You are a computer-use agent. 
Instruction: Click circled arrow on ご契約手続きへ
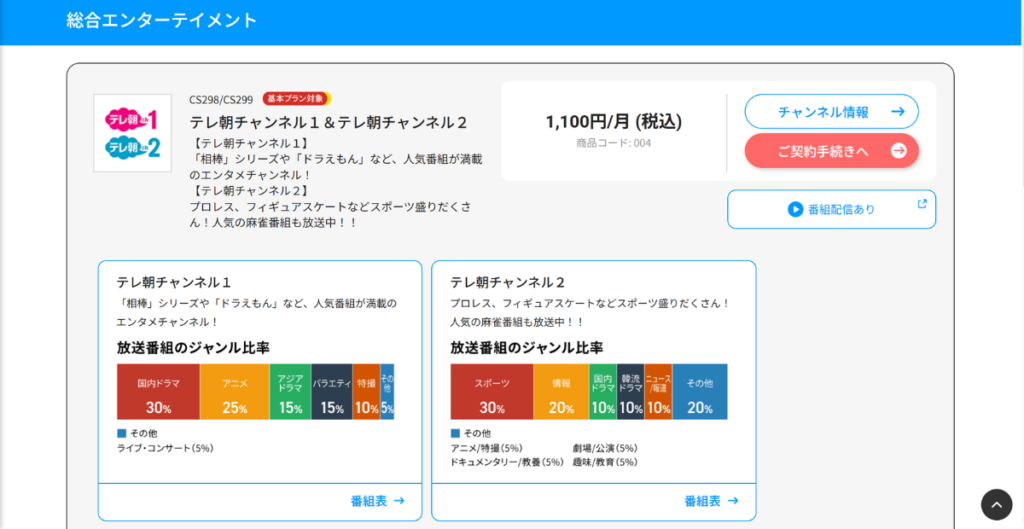898,151
